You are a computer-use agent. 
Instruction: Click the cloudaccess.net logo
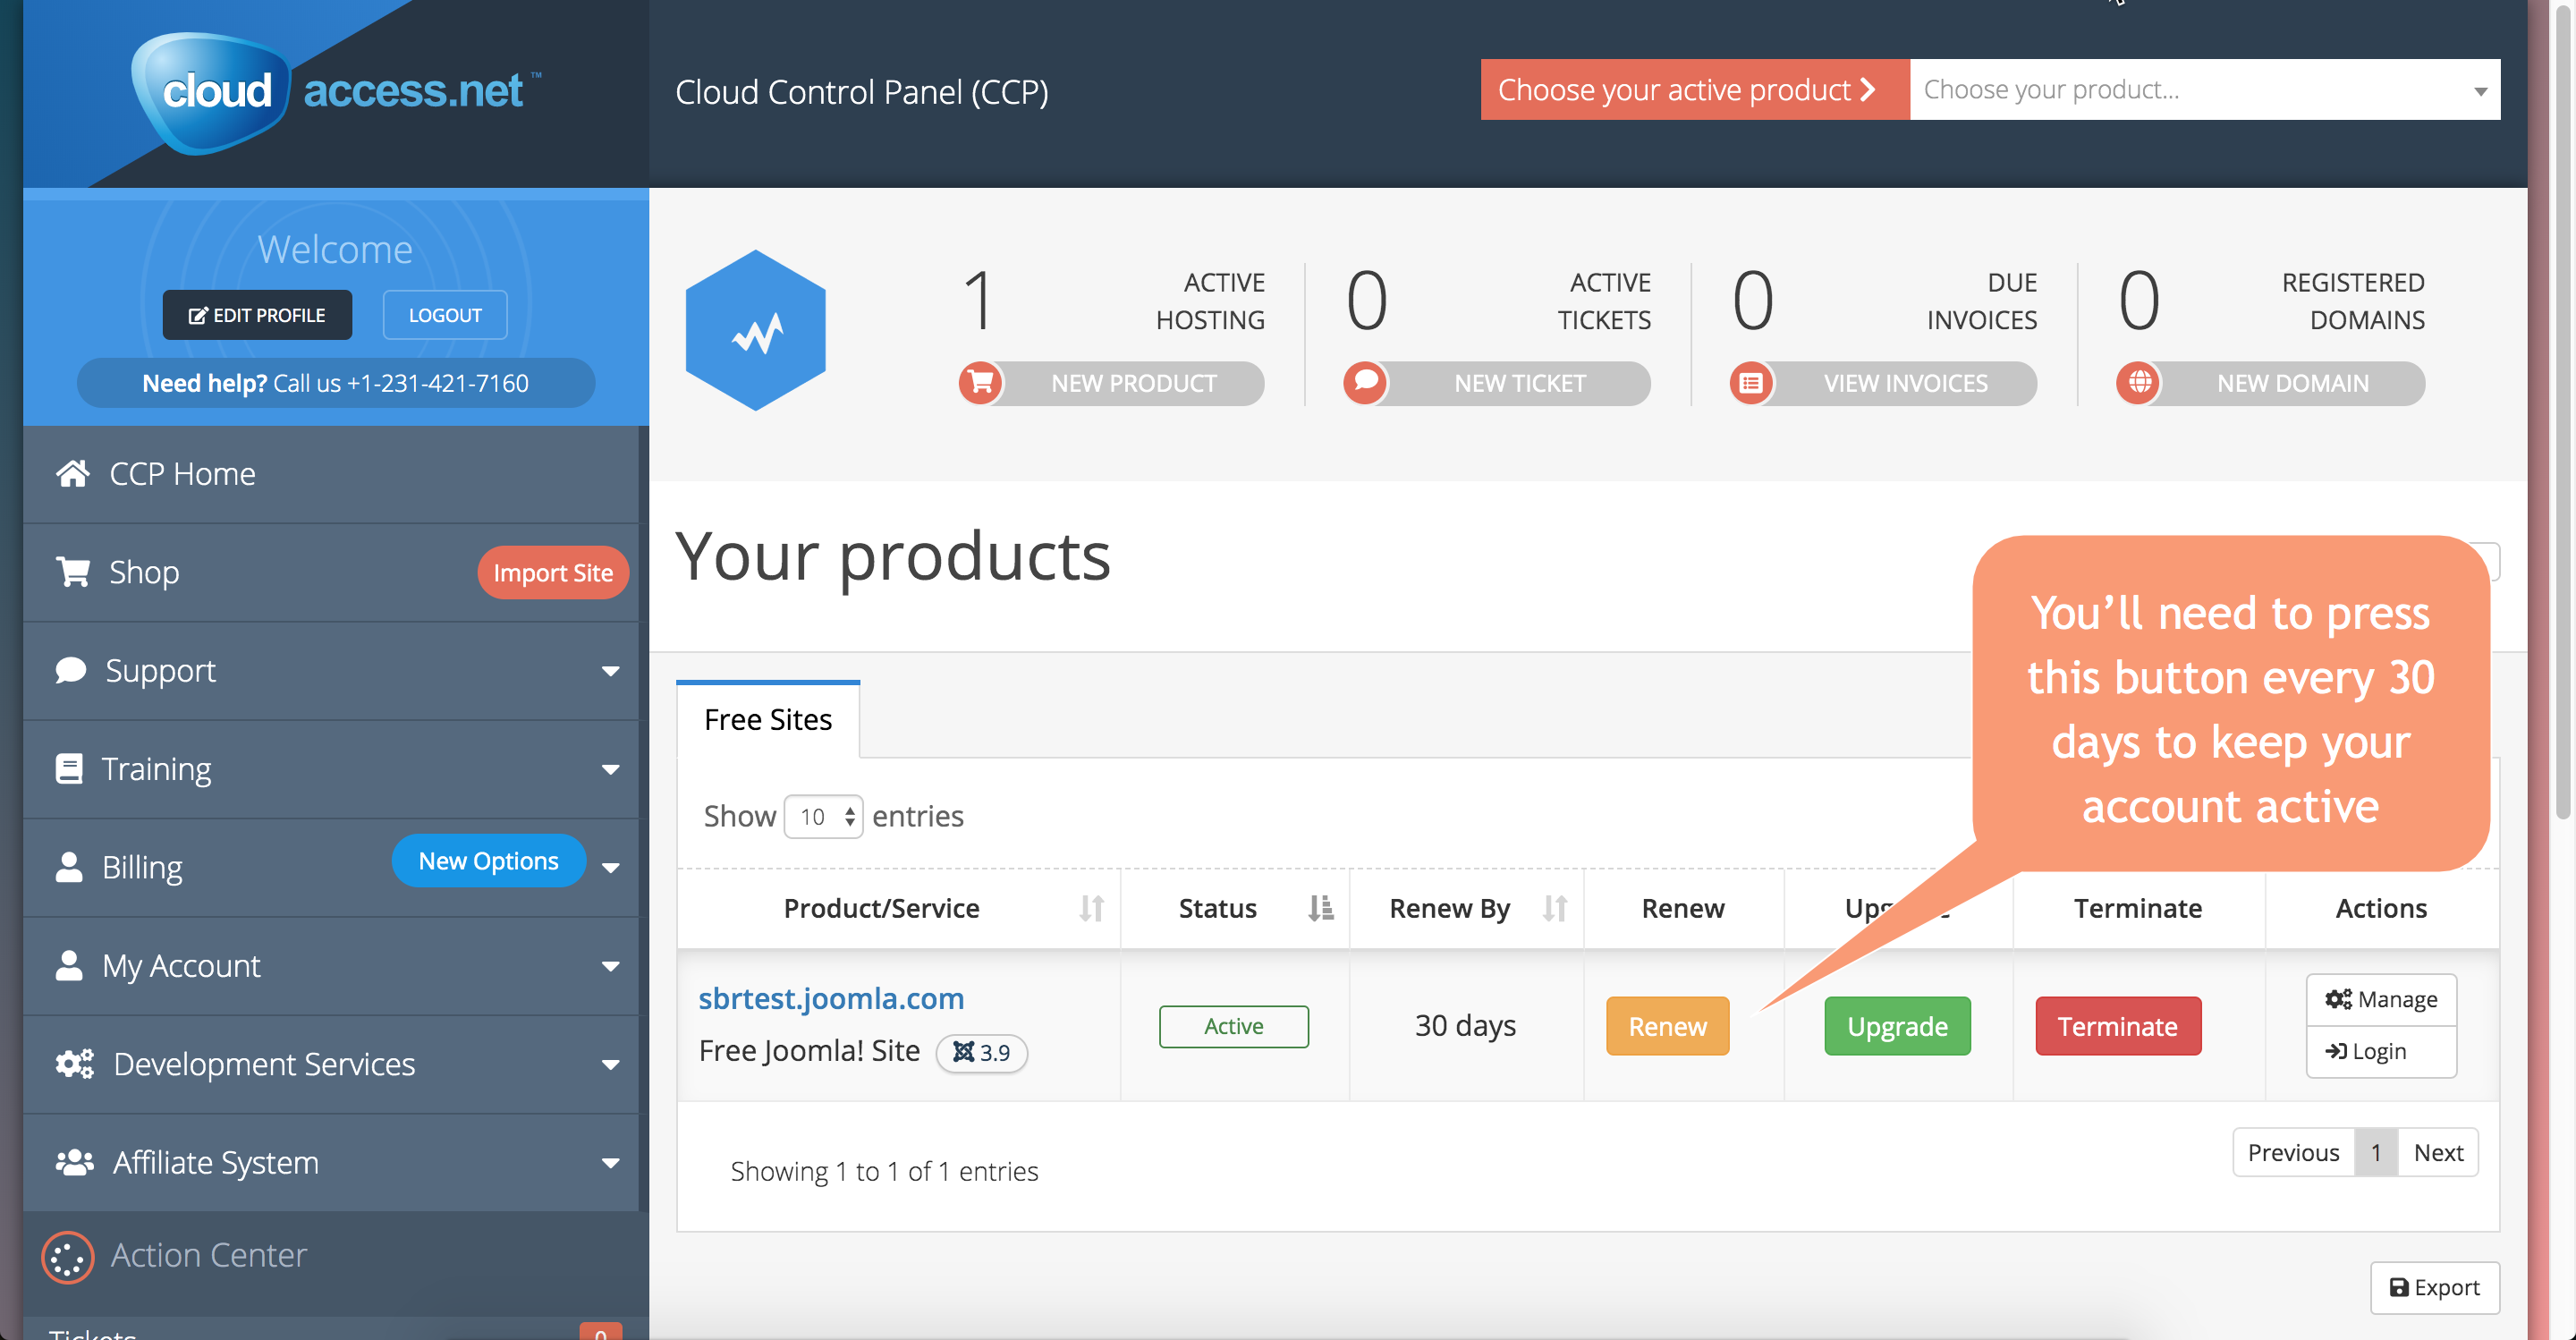pyautogui.click(x=336, y=92)
